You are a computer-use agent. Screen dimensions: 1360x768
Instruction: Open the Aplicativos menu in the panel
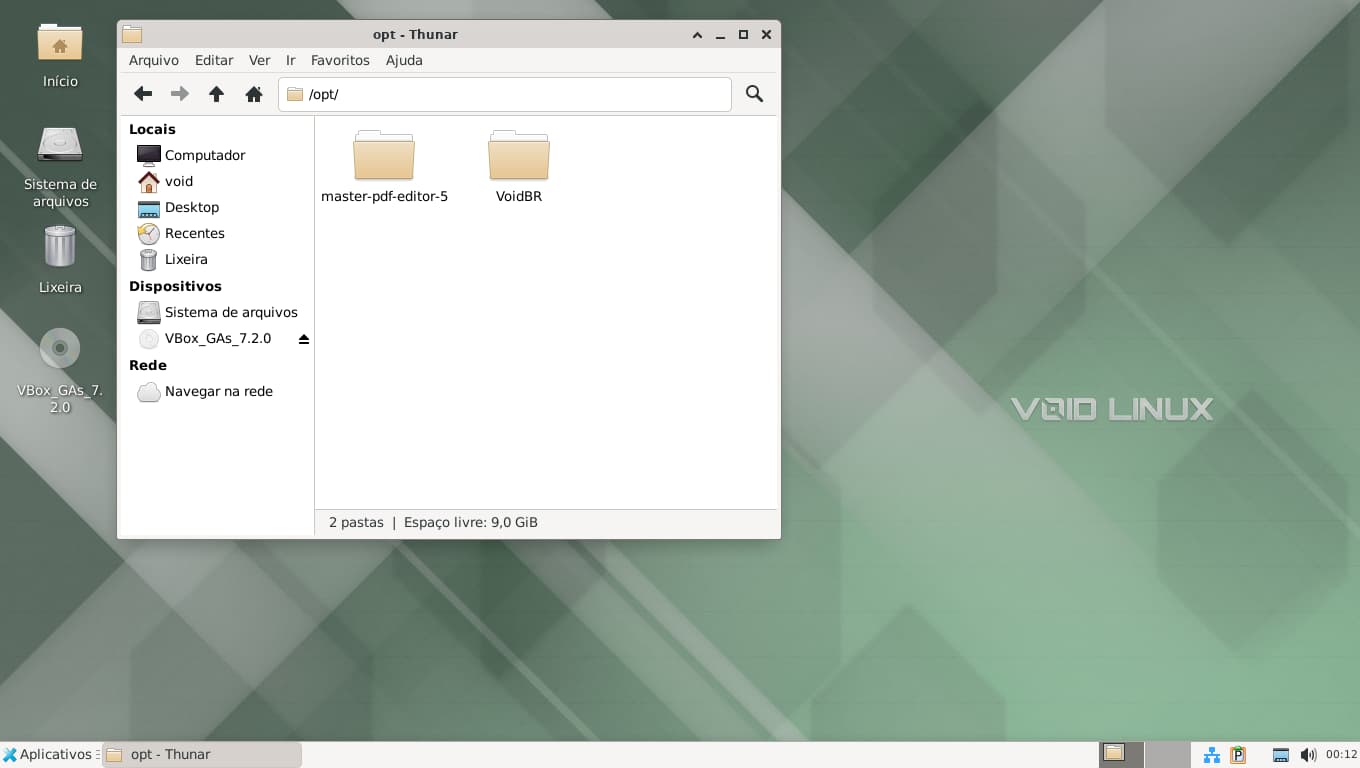point(47,755)
